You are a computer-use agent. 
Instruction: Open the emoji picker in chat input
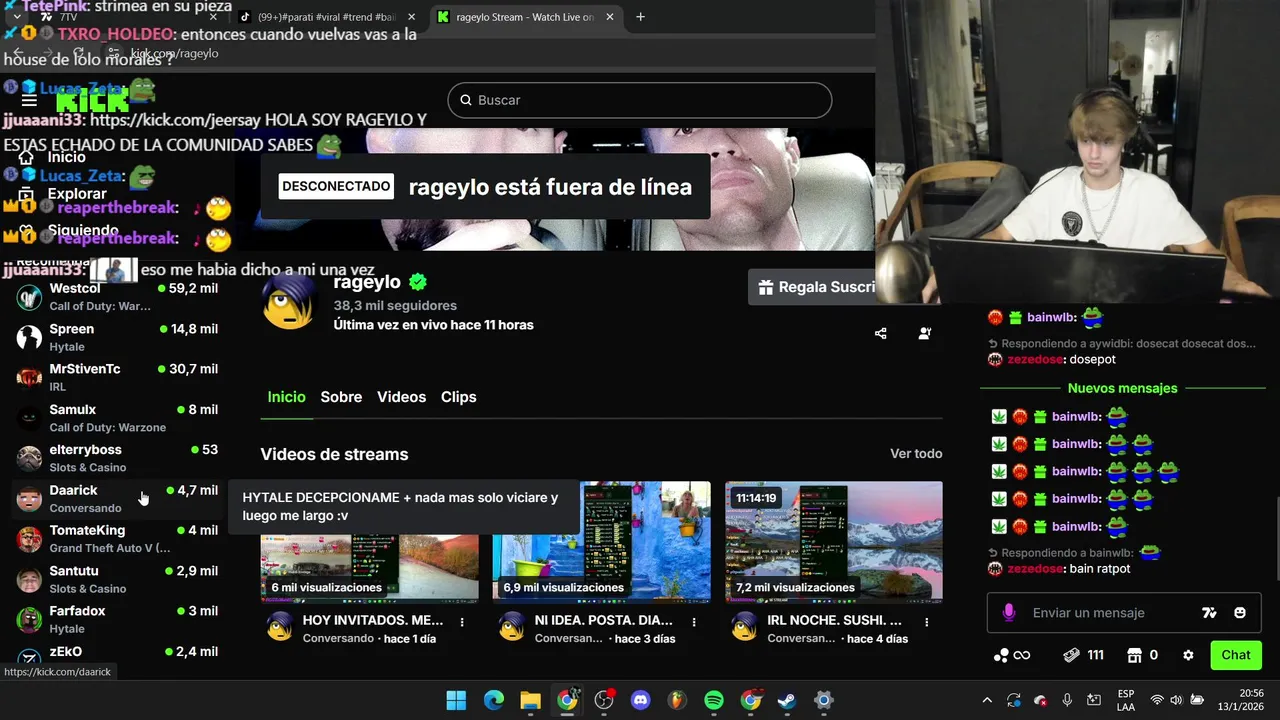(x=1240, y=613)
